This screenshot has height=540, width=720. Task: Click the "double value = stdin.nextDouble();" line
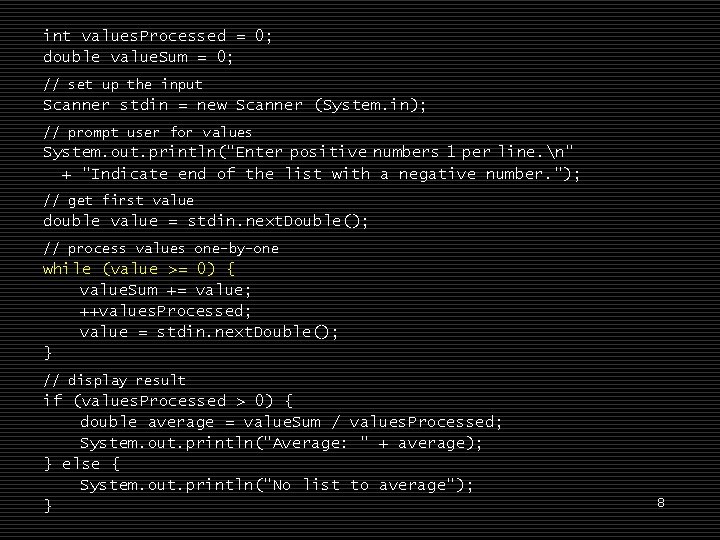[205, 221]
